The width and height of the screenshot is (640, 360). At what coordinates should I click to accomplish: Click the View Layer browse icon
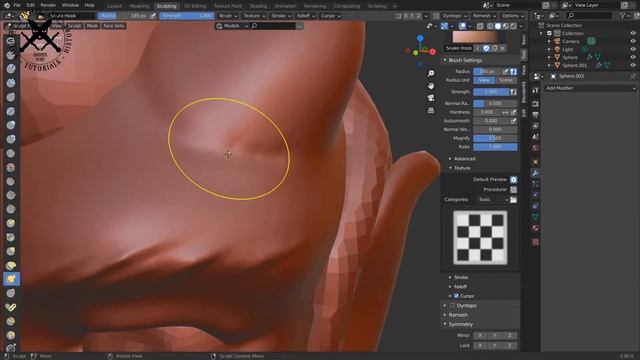(x=567, y=5)
